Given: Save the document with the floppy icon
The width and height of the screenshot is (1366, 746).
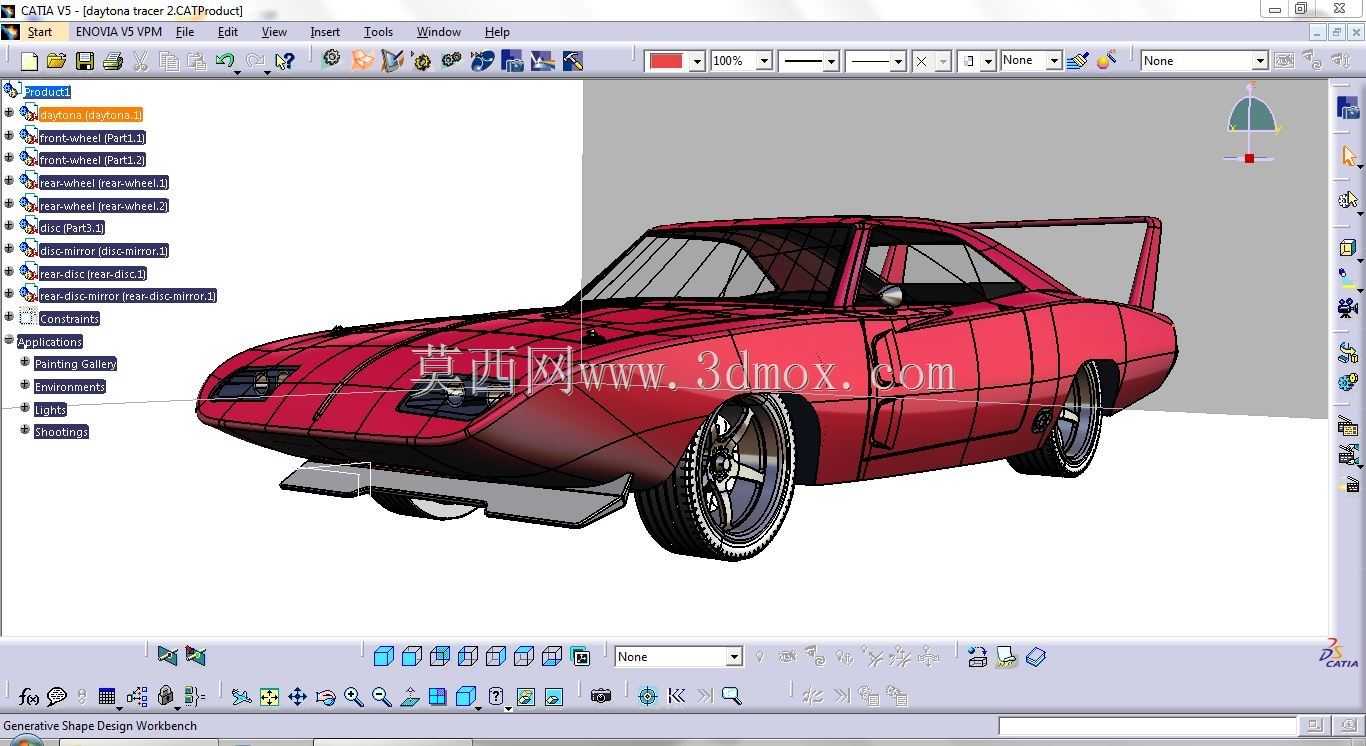Looking at the screenshot, I should pyautogui.click(x=85, y=62).
